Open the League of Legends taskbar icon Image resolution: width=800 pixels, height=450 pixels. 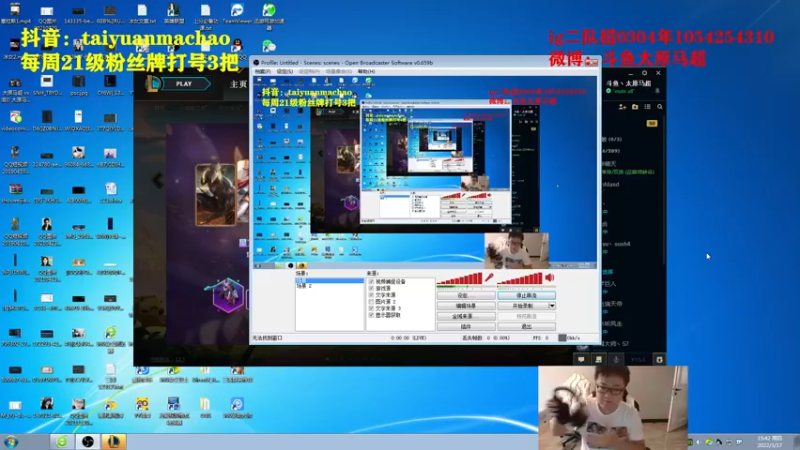coord(113,441)
